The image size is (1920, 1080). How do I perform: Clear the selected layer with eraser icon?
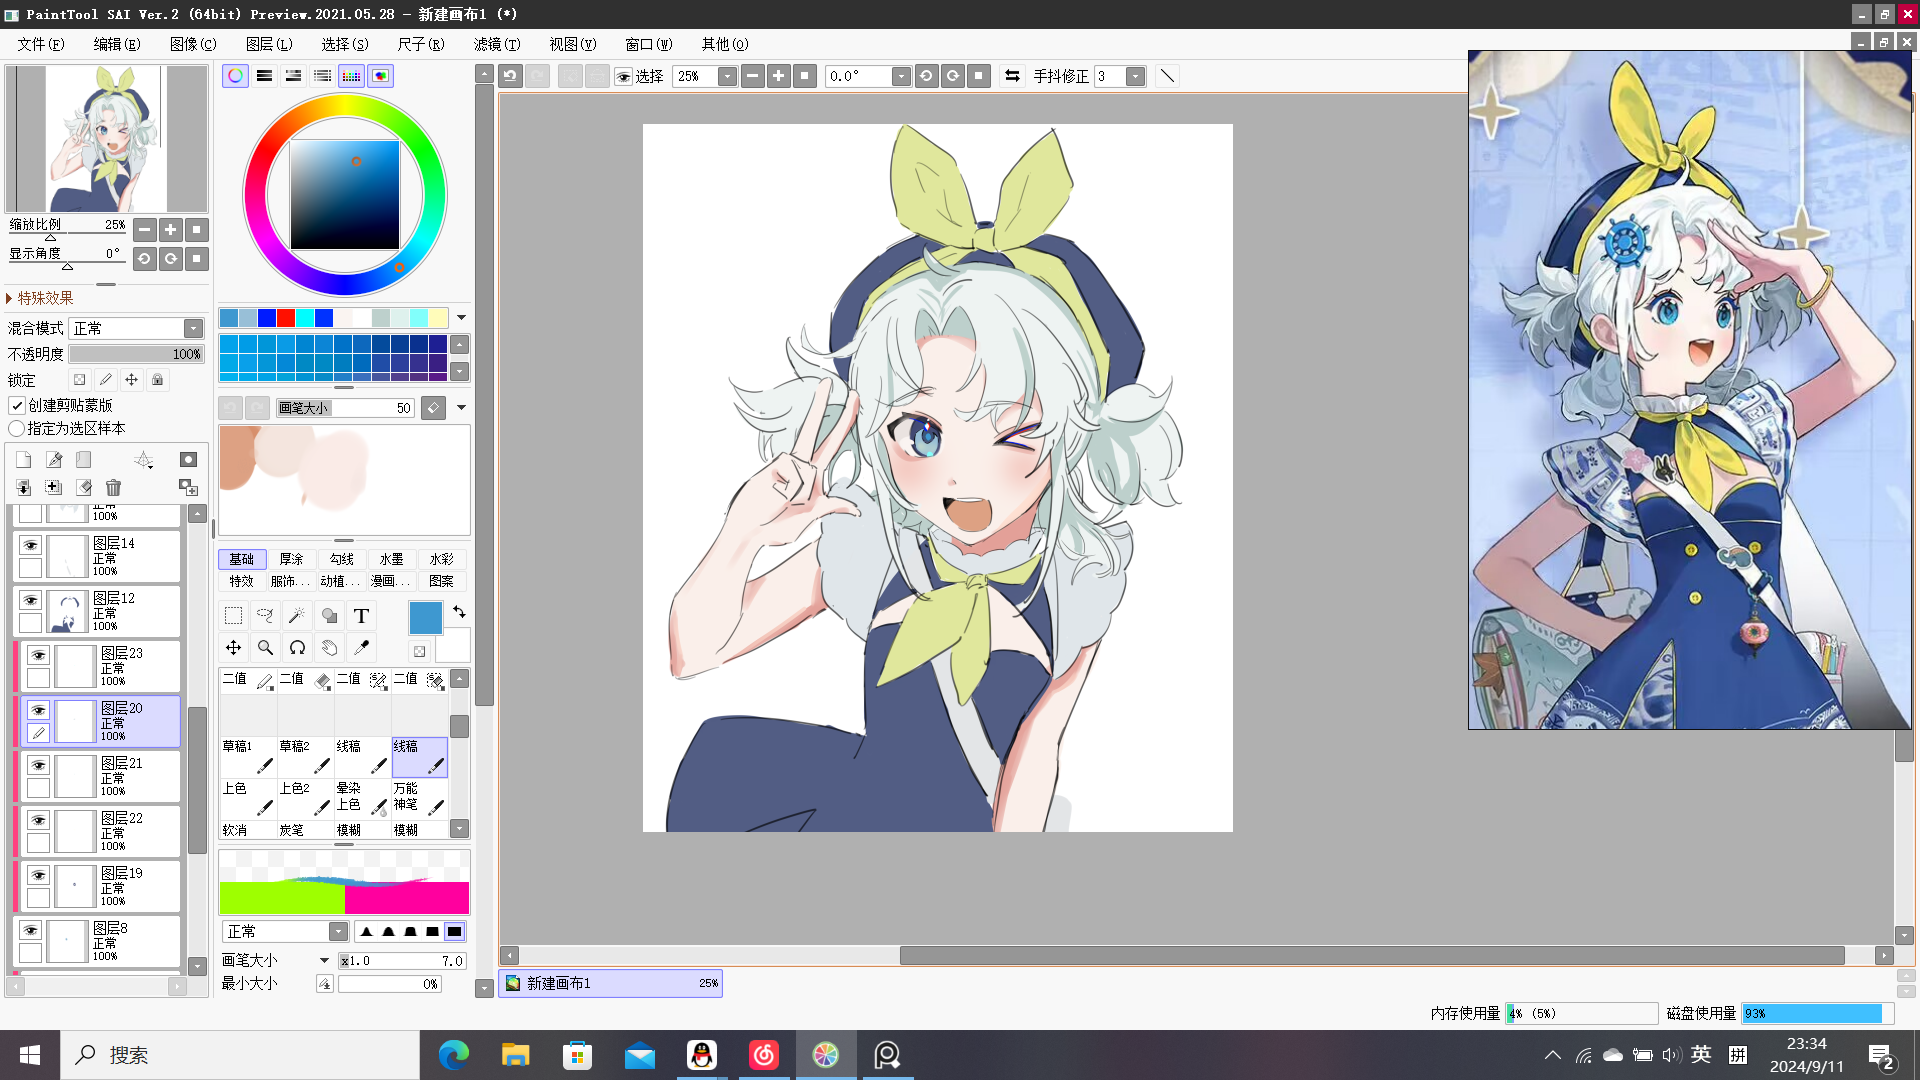(x=84, y=488)
